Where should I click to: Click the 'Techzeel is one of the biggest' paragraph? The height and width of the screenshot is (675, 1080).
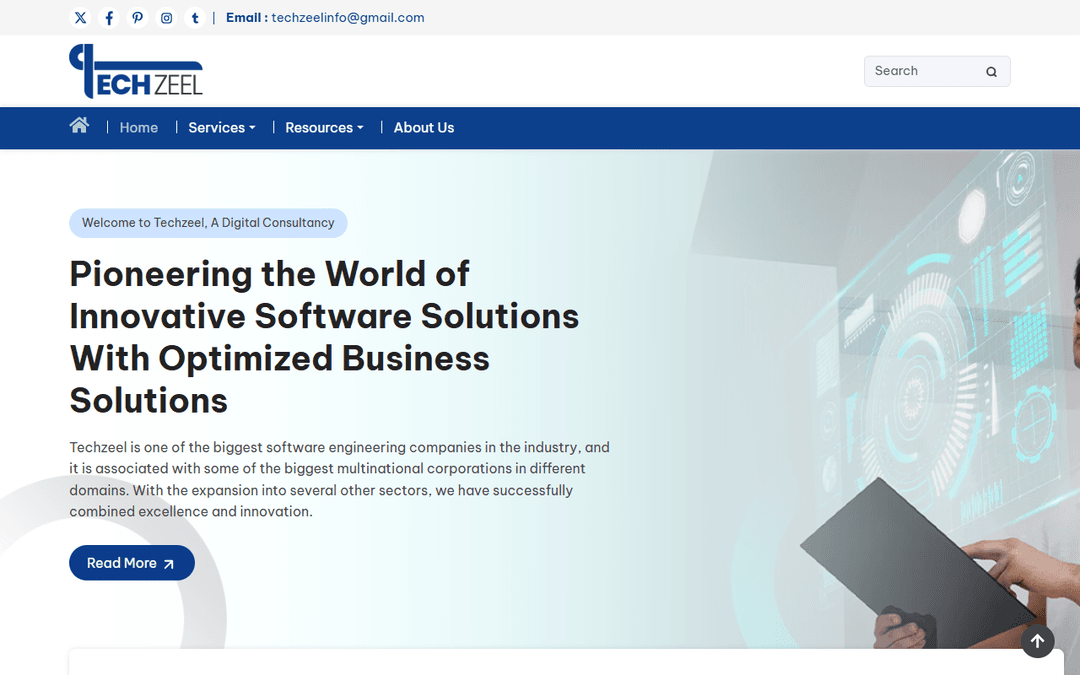pos(340,479)
